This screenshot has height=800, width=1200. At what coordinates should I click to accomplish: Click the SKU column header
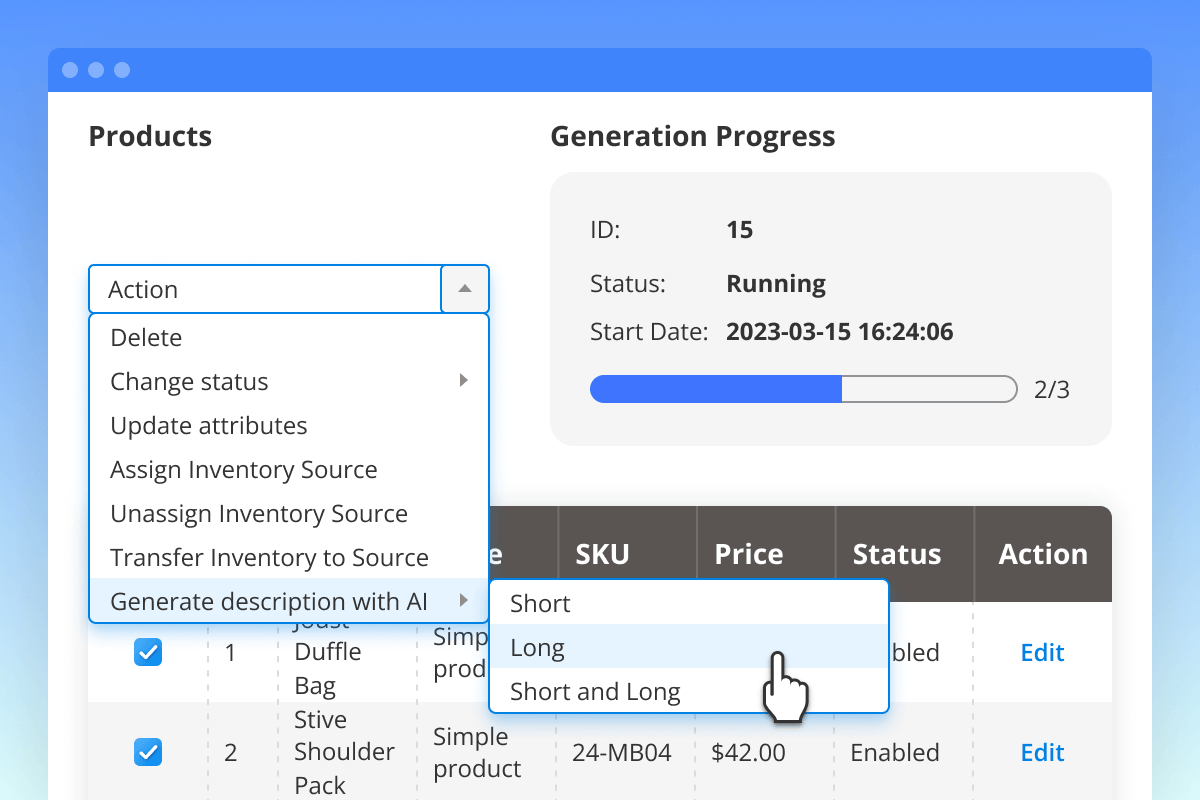602,554
